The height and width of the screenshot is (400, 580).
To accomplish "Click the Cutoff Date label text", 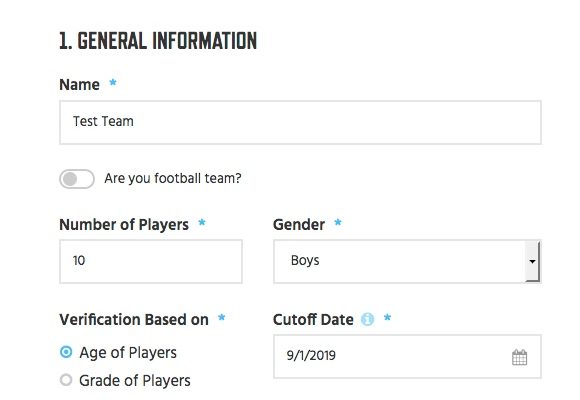I will tap(313, 319).
